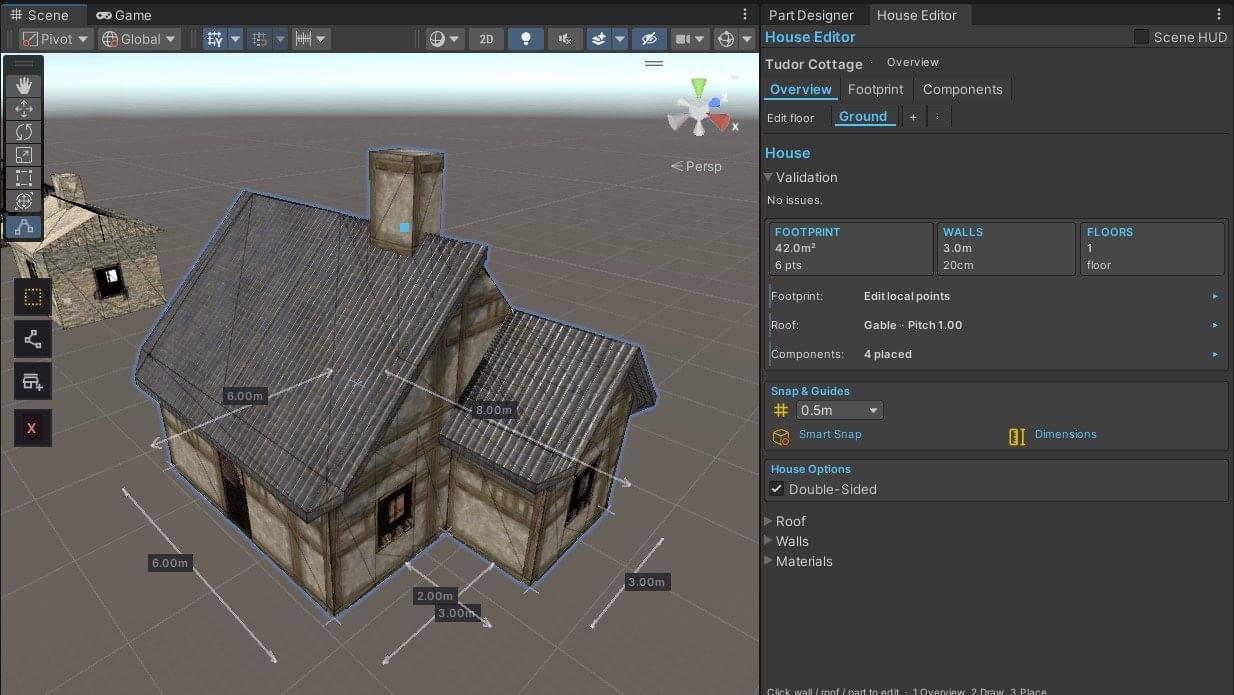Image resolution: width=1234 pixels, height=695 pixels.
Task: Click the Dimensions link
Action: pos(1066,434)
